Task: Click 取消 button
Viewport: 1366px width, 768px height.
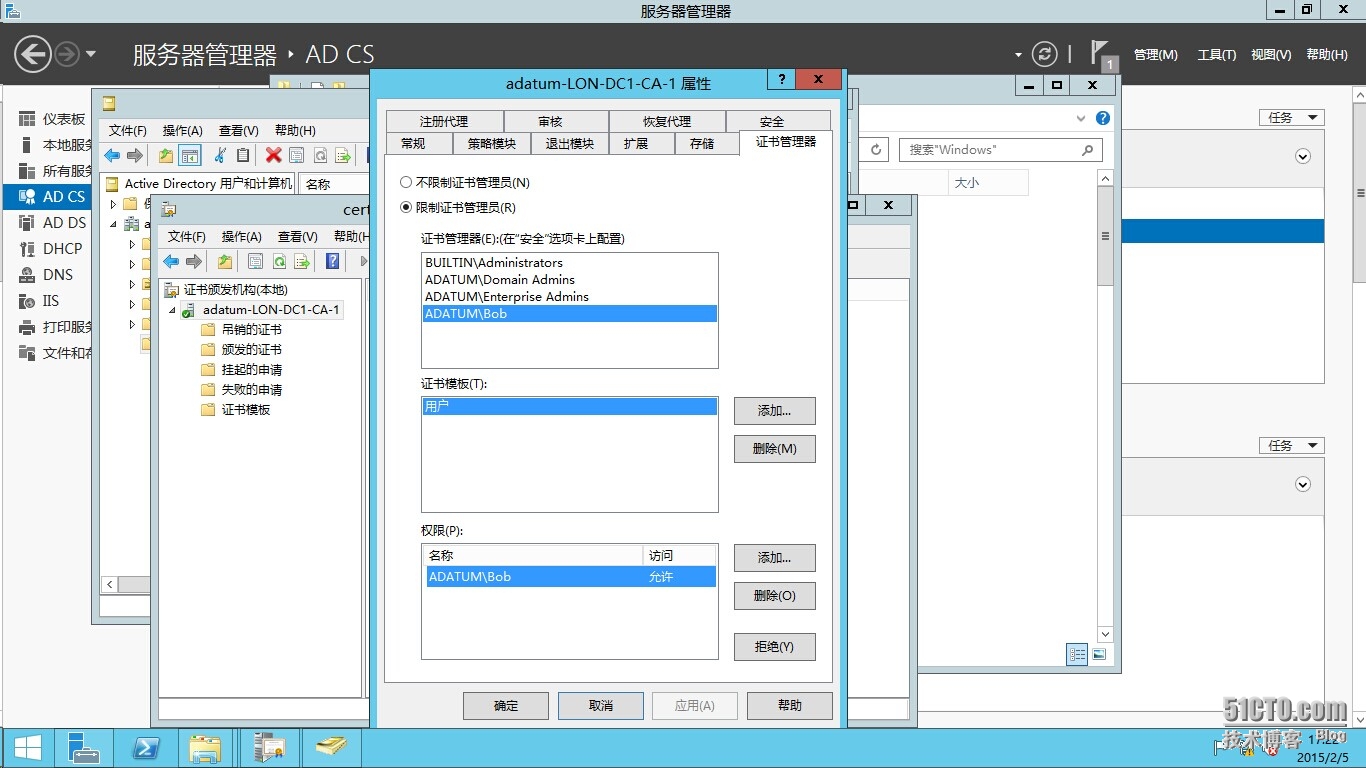Action: [601, 706]
